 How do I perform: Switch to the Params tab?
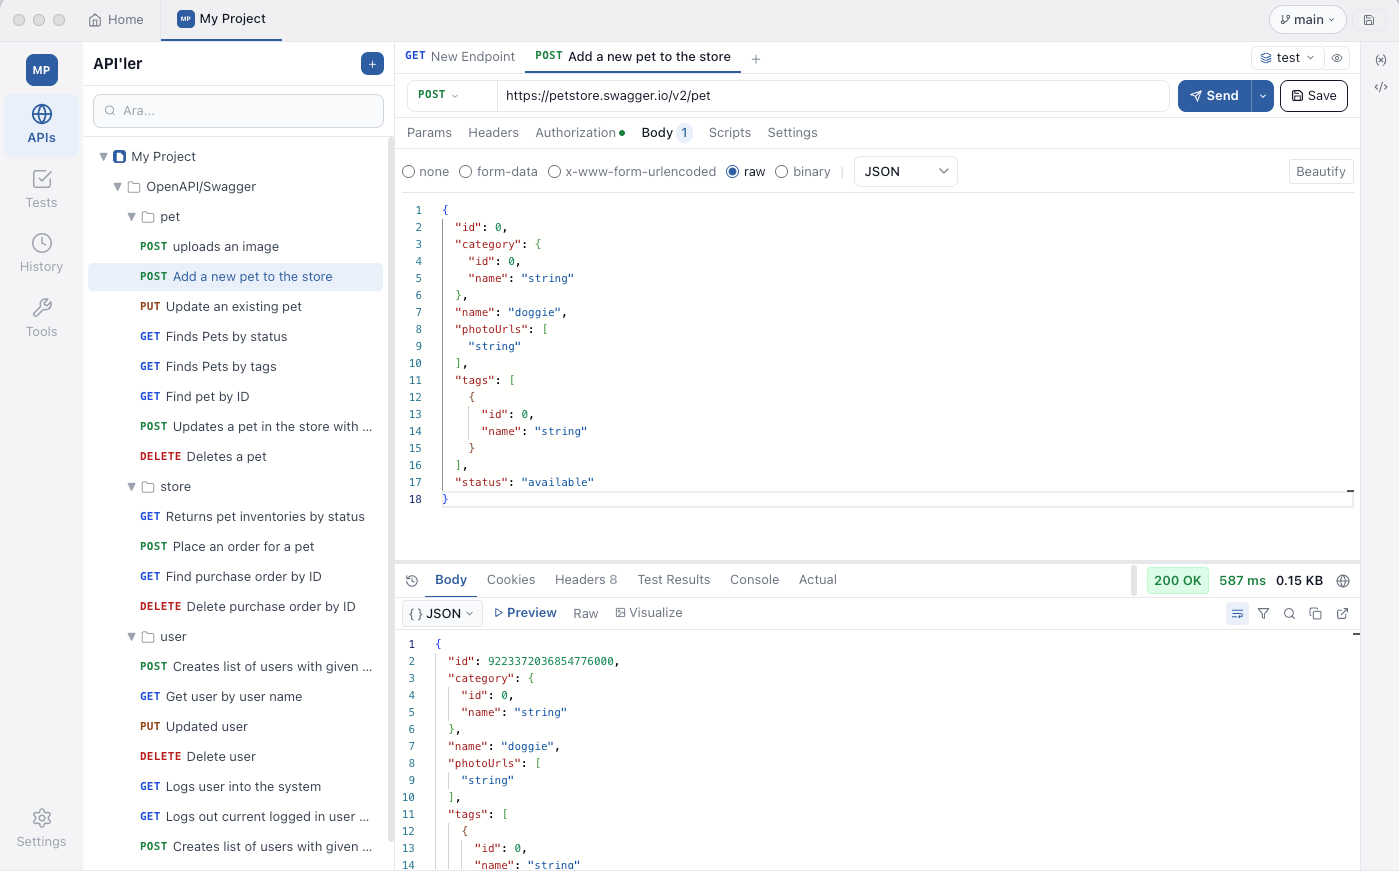click(x=429, y=133)
